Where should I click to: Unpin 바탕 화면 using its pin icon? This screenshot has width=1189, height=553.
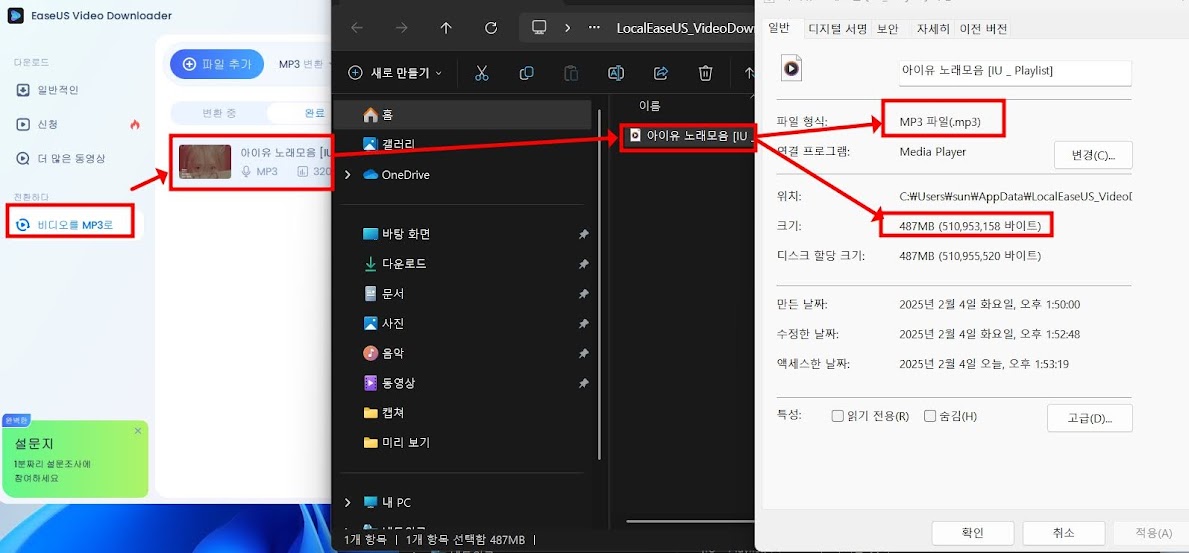pos(583,235)
